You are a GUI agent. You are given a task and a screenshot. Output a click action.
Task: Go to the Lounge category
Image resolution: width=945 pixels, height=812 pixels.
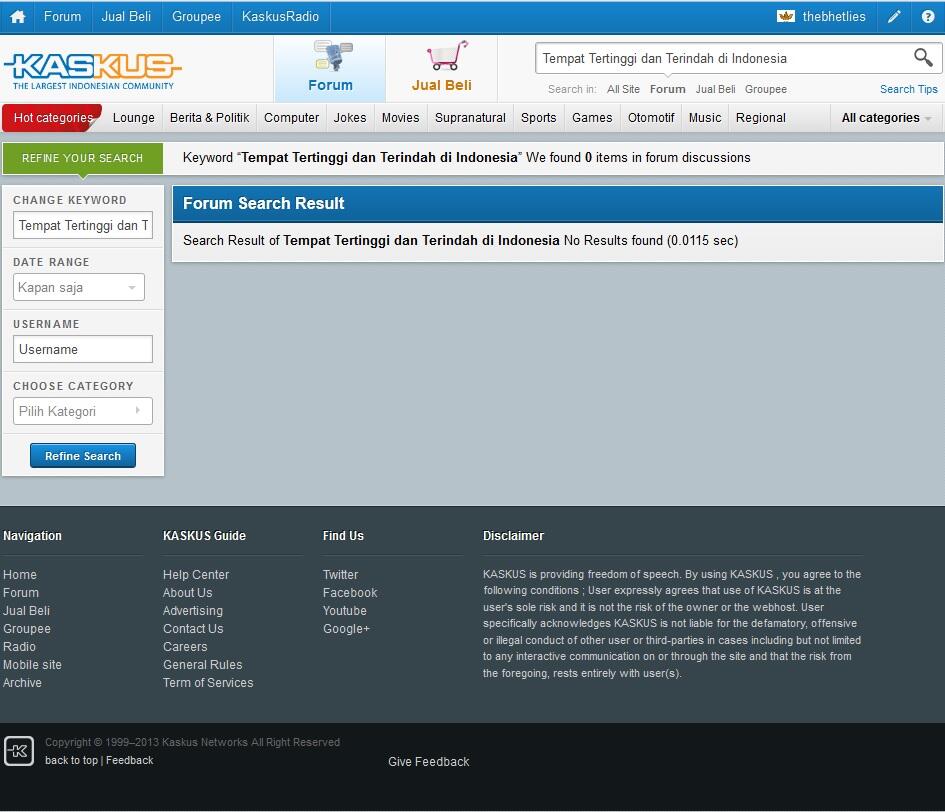pyautogui.click(x=133, y=118)
